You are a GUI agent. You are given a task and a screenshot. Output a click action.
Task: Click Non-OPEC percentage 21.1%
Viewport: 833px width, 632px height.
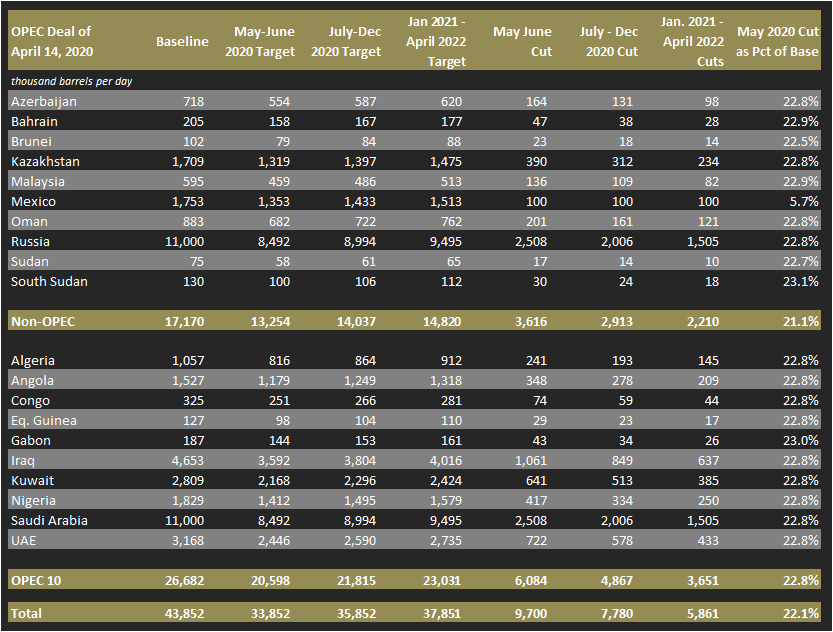[801, 321]
